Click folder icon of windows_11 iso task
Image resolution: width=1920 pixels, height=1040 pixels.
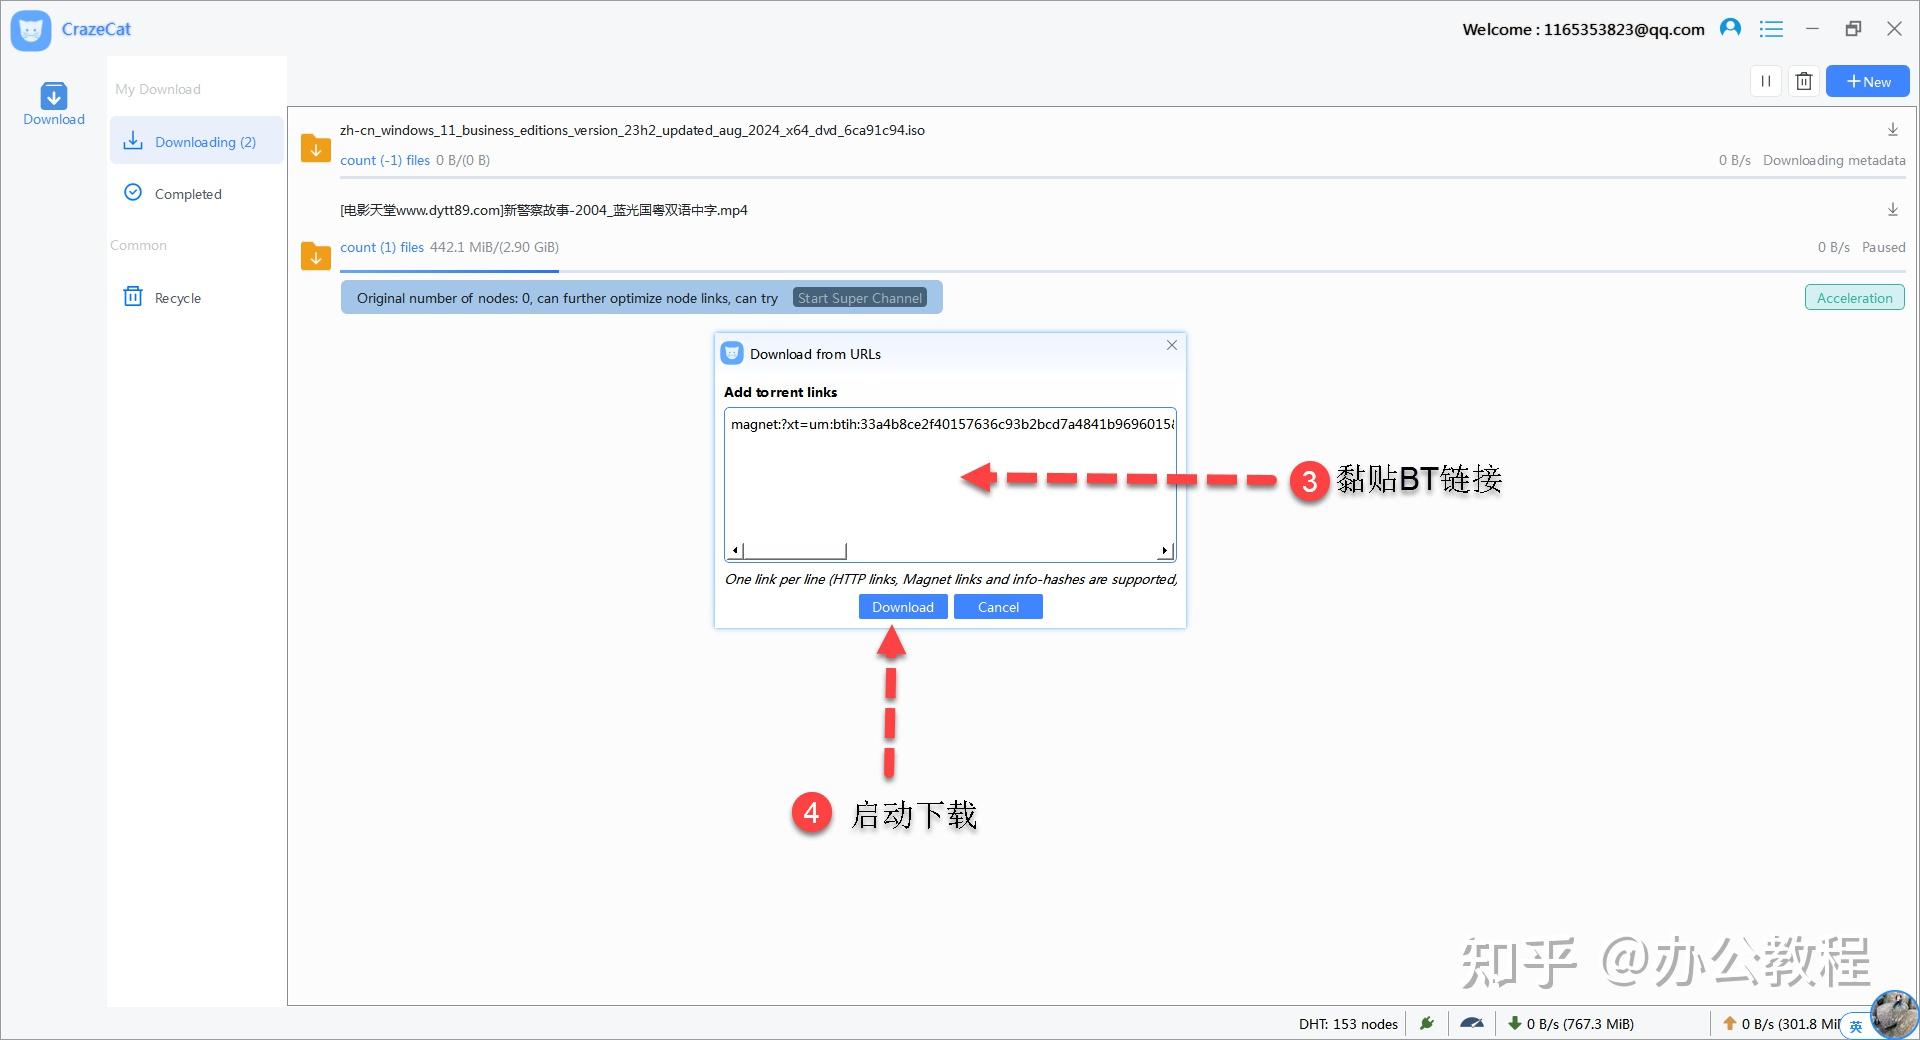click(x=316, y=149)
